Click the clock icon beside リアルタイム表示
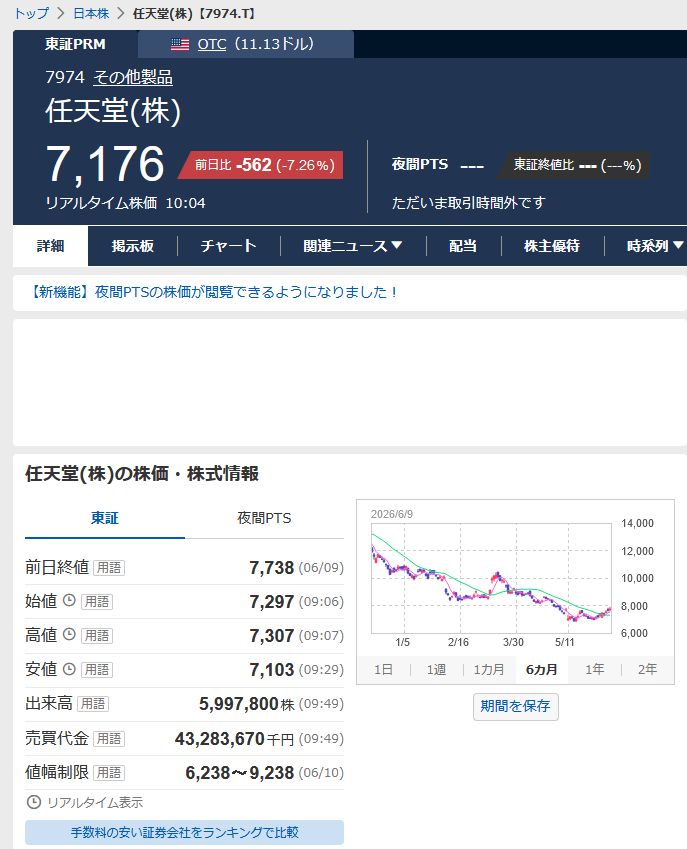This screenshot has width=687, height=849. (34, 802)
